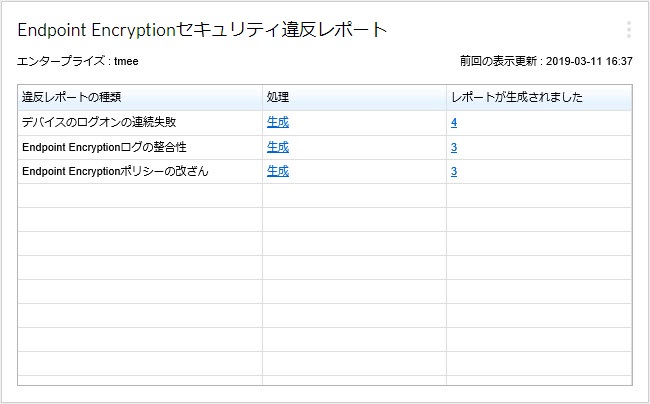Click the 前回の表示更新 timestamp
650x404 pixels.
[x=546, y=61]
